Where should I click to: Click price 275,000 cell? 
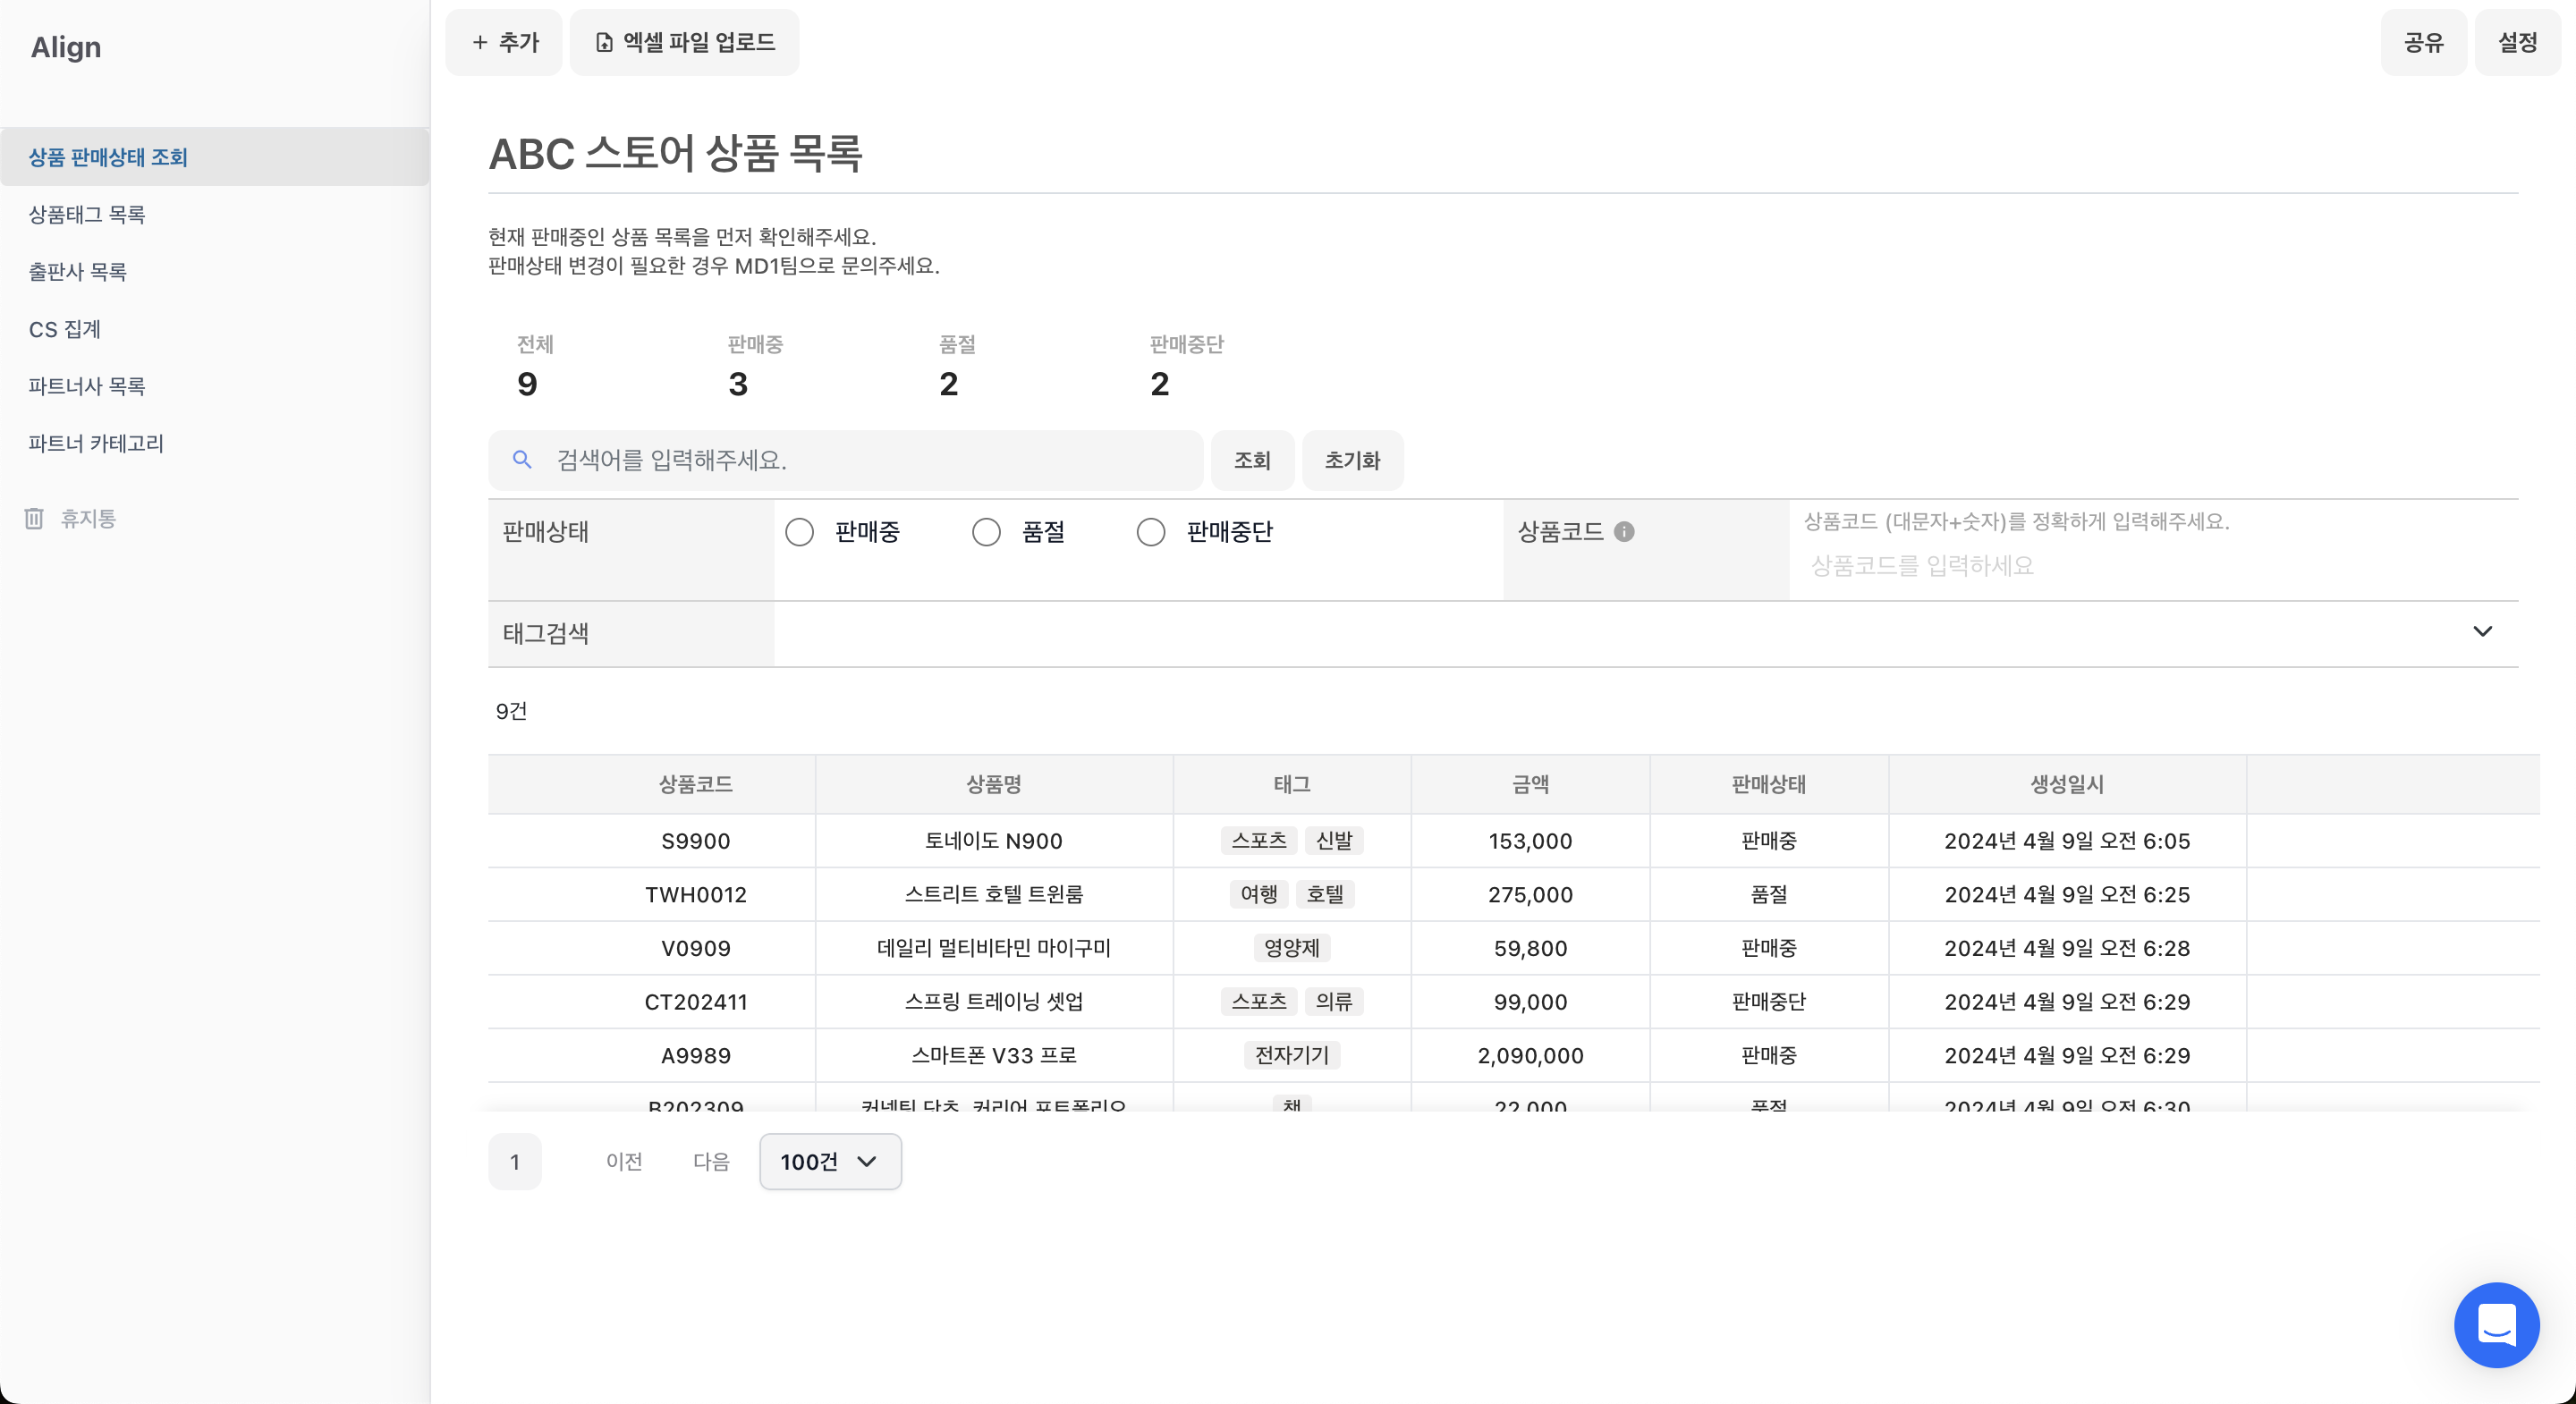pos(1530,895)
